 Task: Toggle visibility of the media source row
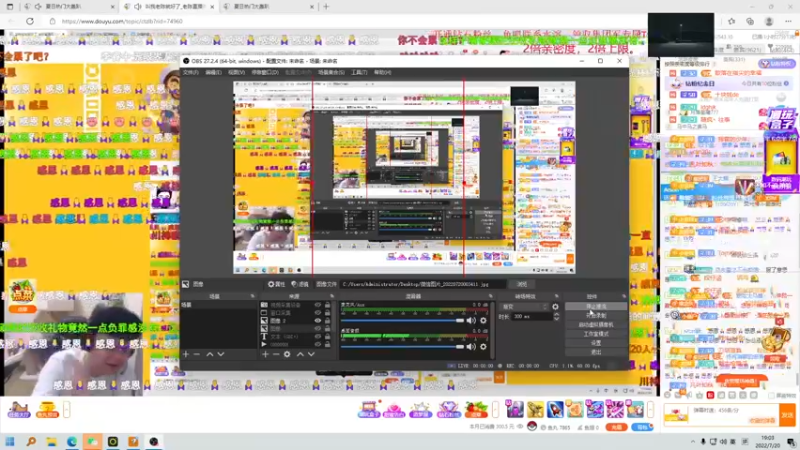[x=318, y=344]
